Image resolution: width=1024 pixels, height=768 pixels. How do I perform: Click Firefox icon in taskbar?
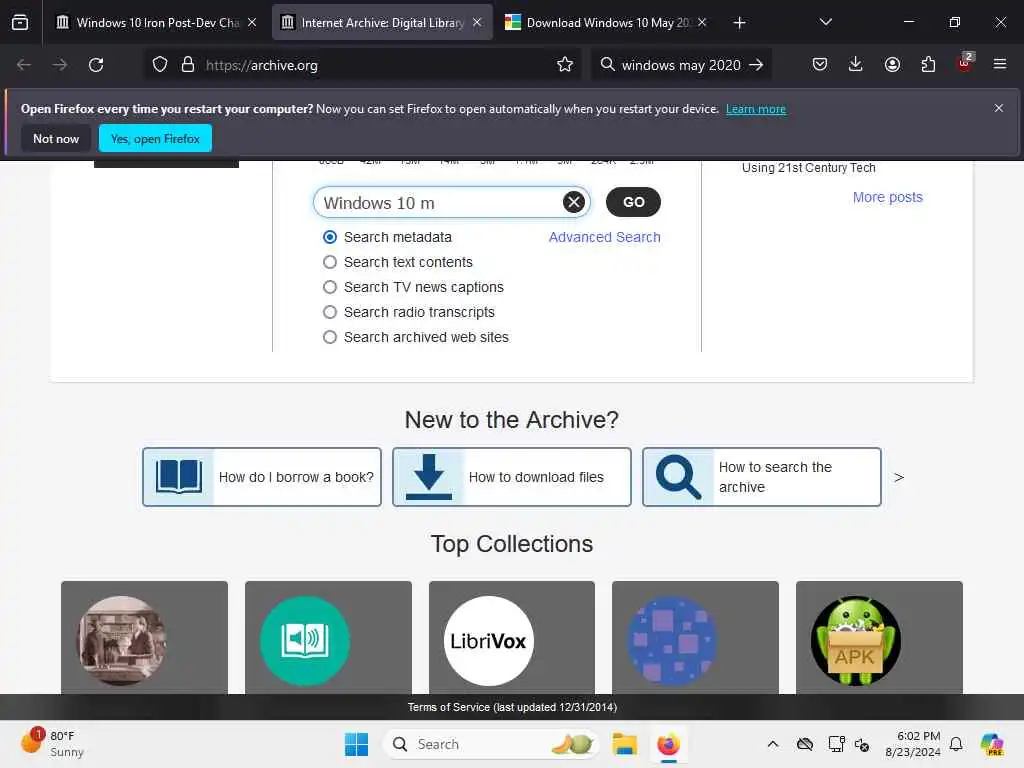coord(668,744)
